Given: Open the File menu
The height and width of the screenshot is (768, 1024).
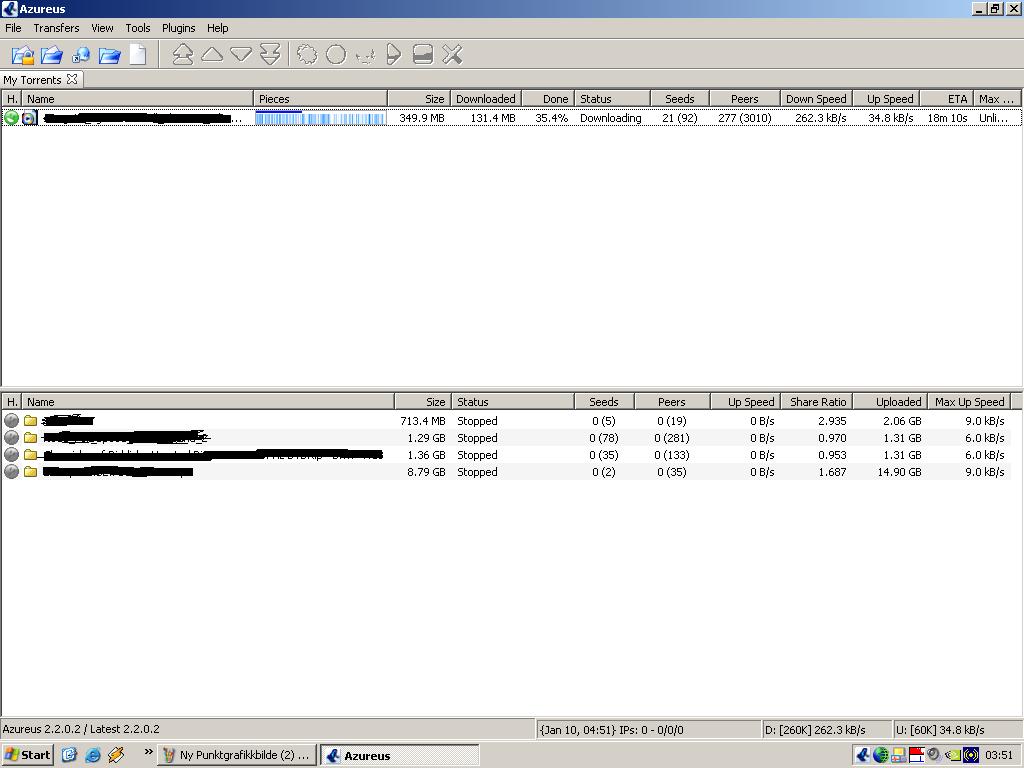Looking at the screenshot, I should (13, 28).
